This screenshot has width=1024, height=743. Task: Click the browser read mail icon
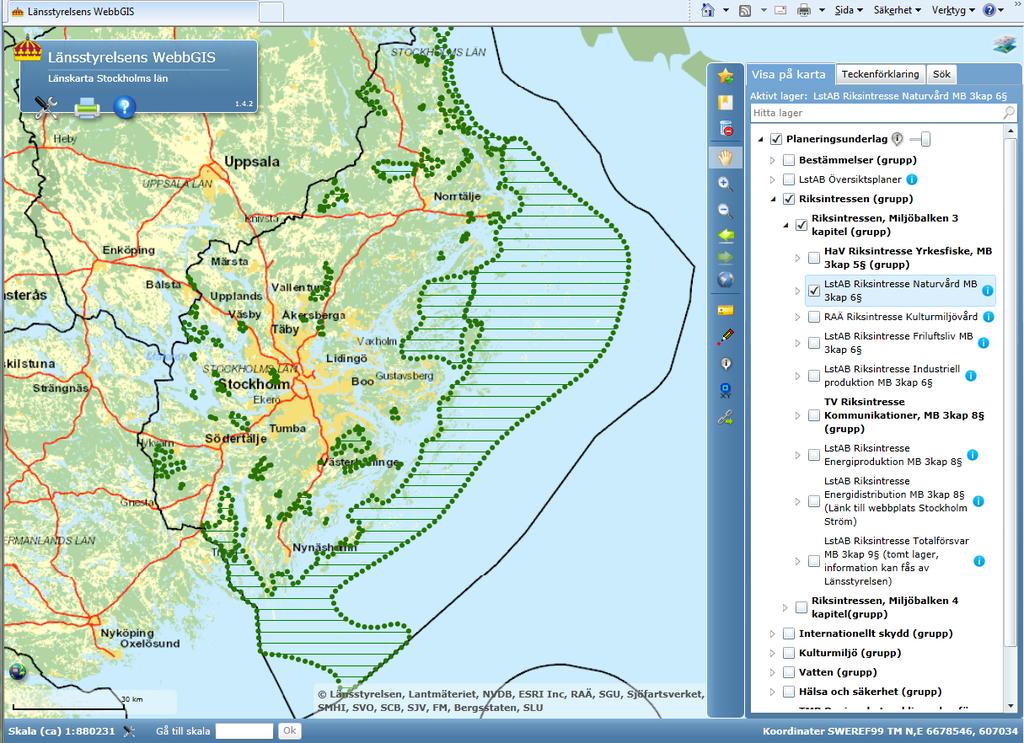point(780,10)
